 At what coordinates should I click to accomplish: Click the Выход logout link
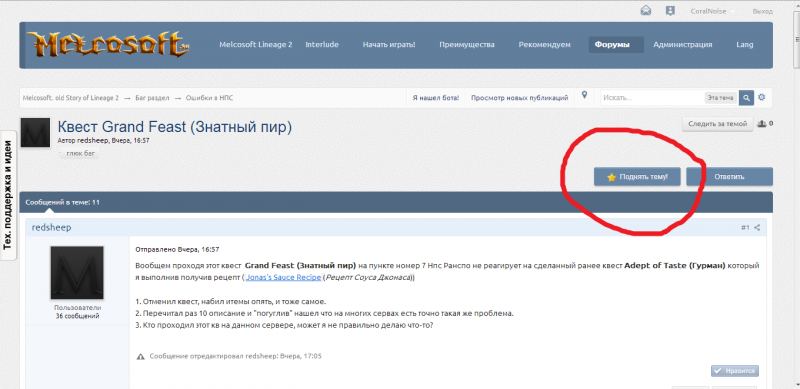[762, 11]
